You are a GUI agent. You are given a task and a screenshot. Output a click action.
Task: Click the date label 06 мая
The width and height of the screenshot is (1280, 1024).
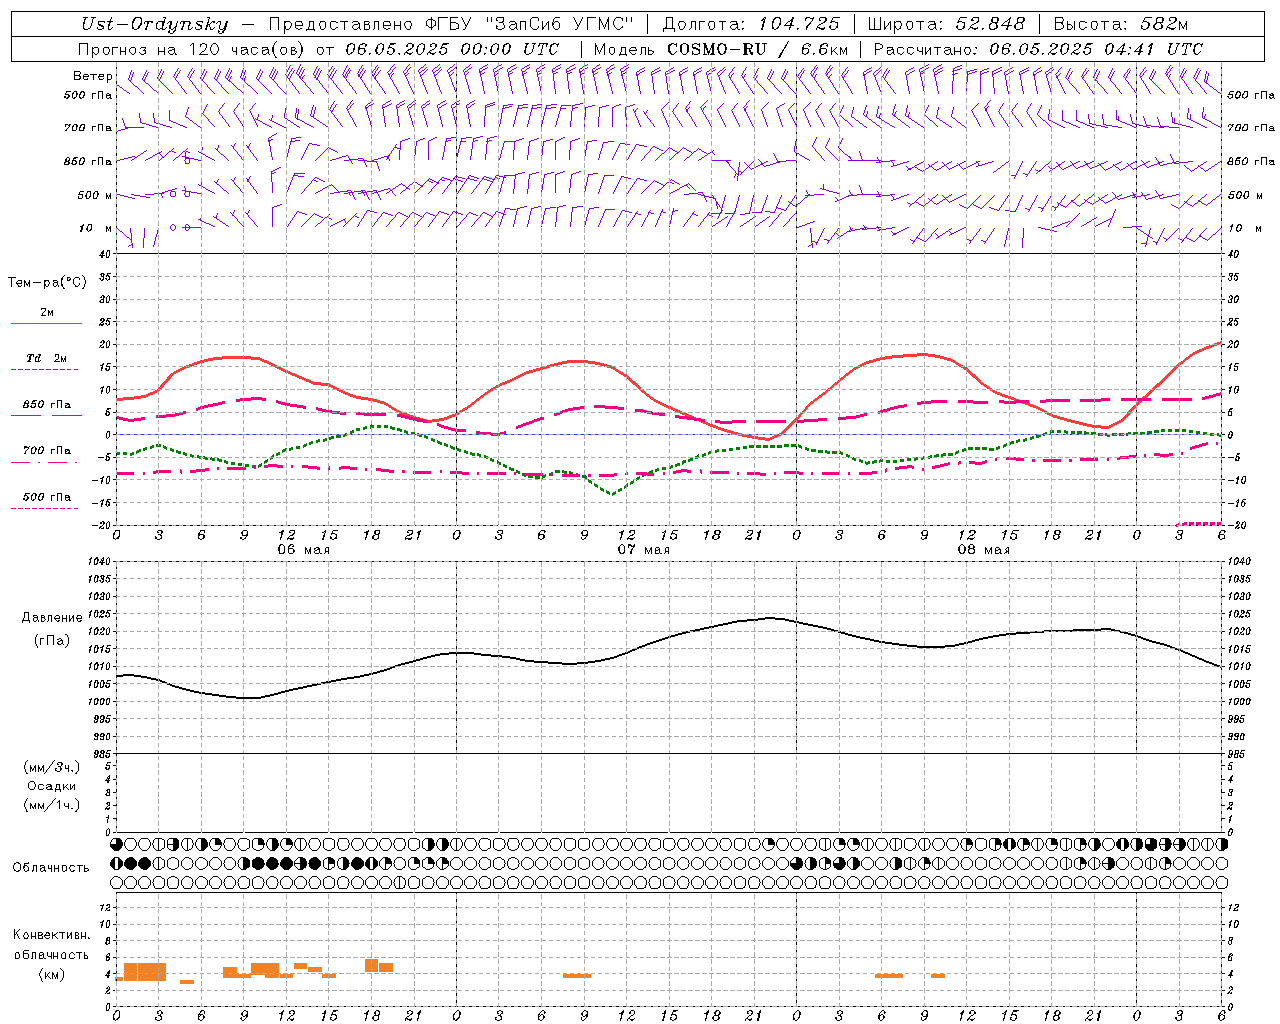(303, 550)
